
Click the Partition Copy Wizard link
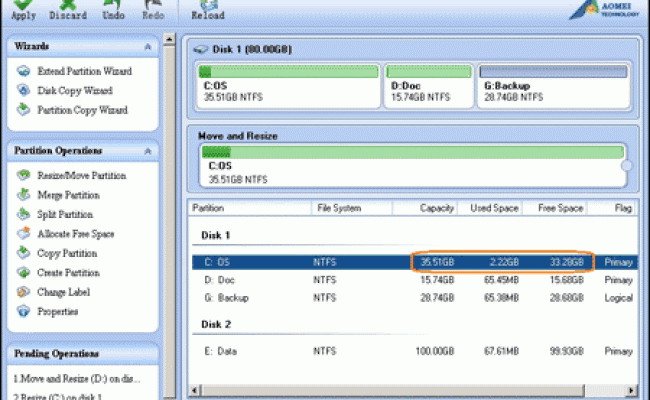(x=82, y=110)
